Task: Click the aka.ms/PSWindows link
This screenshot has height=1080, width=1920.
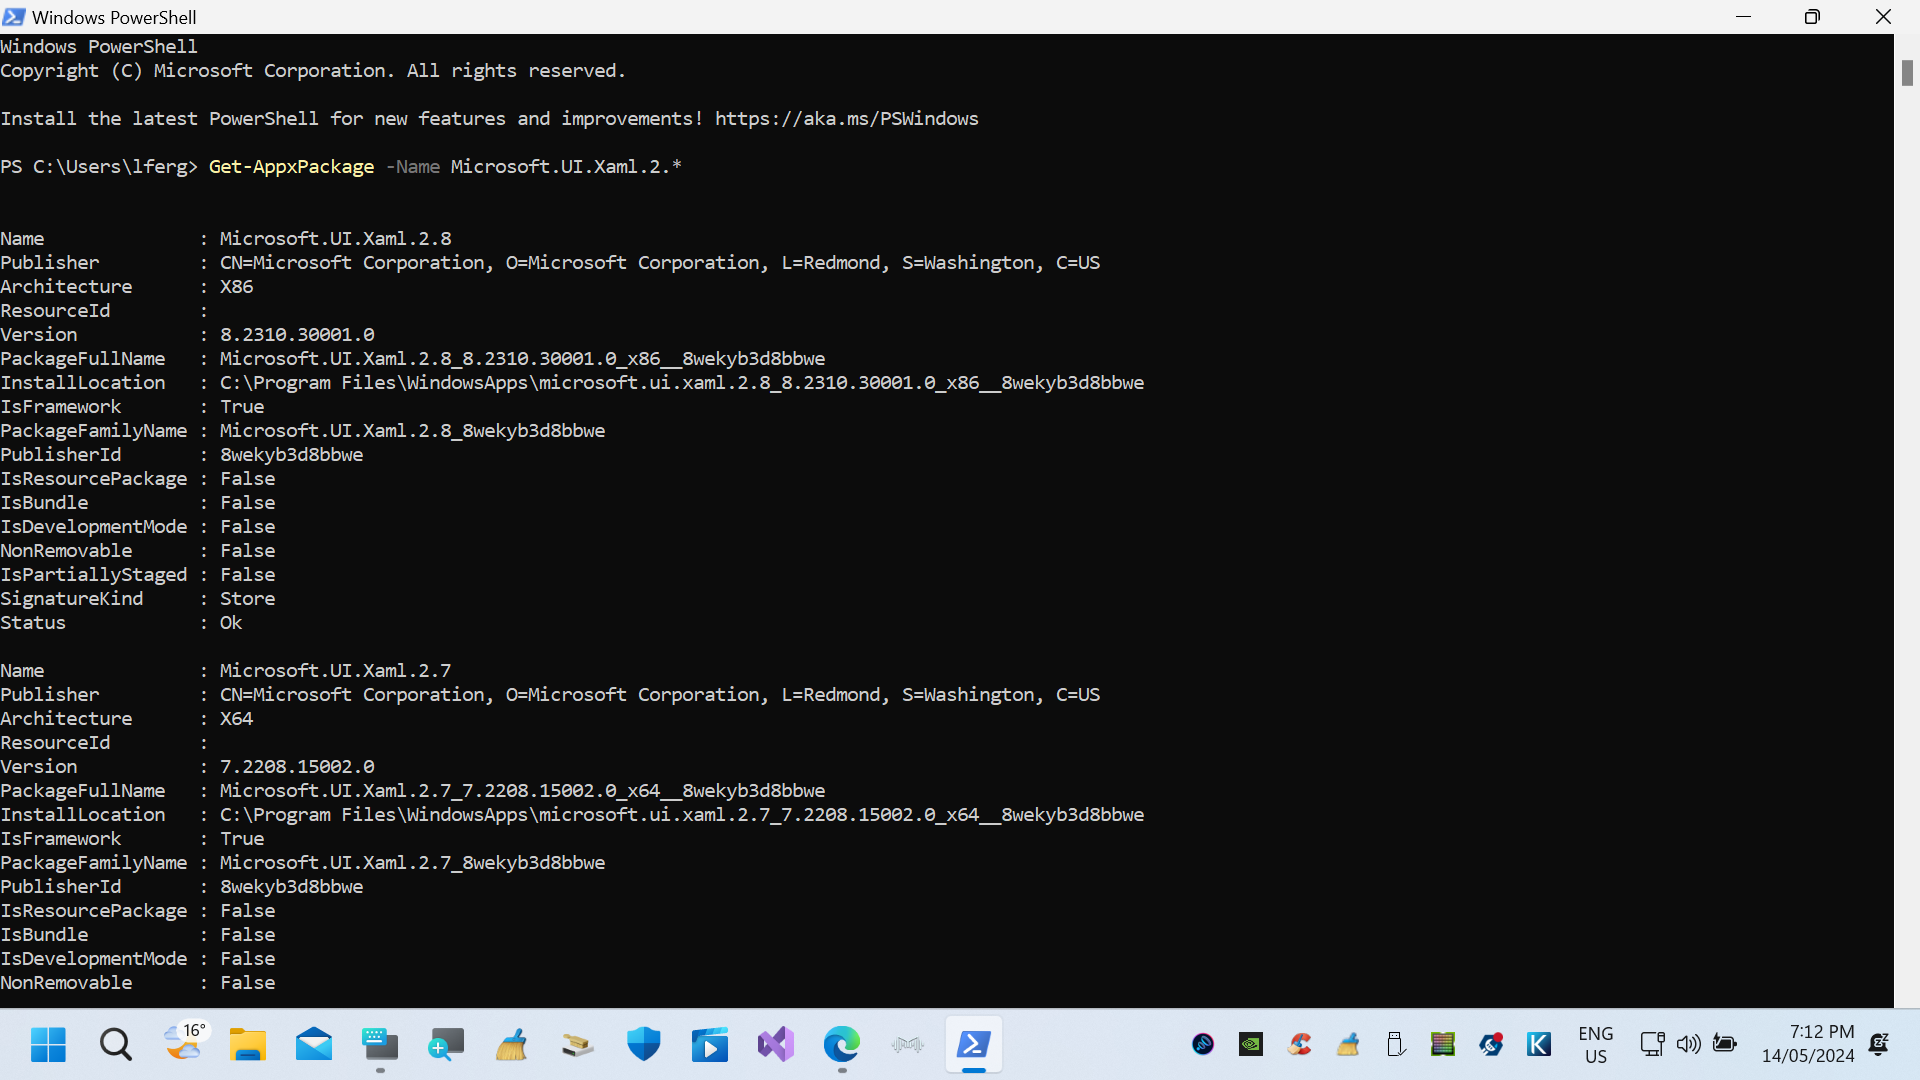Action: point(846,118)
